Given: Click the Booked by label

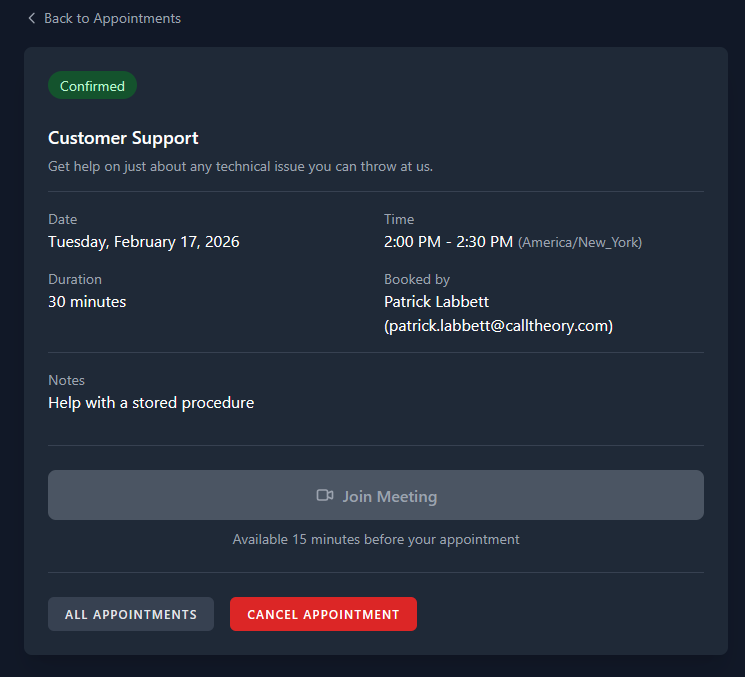Looking at the screenshot, I should pos(416,280).
